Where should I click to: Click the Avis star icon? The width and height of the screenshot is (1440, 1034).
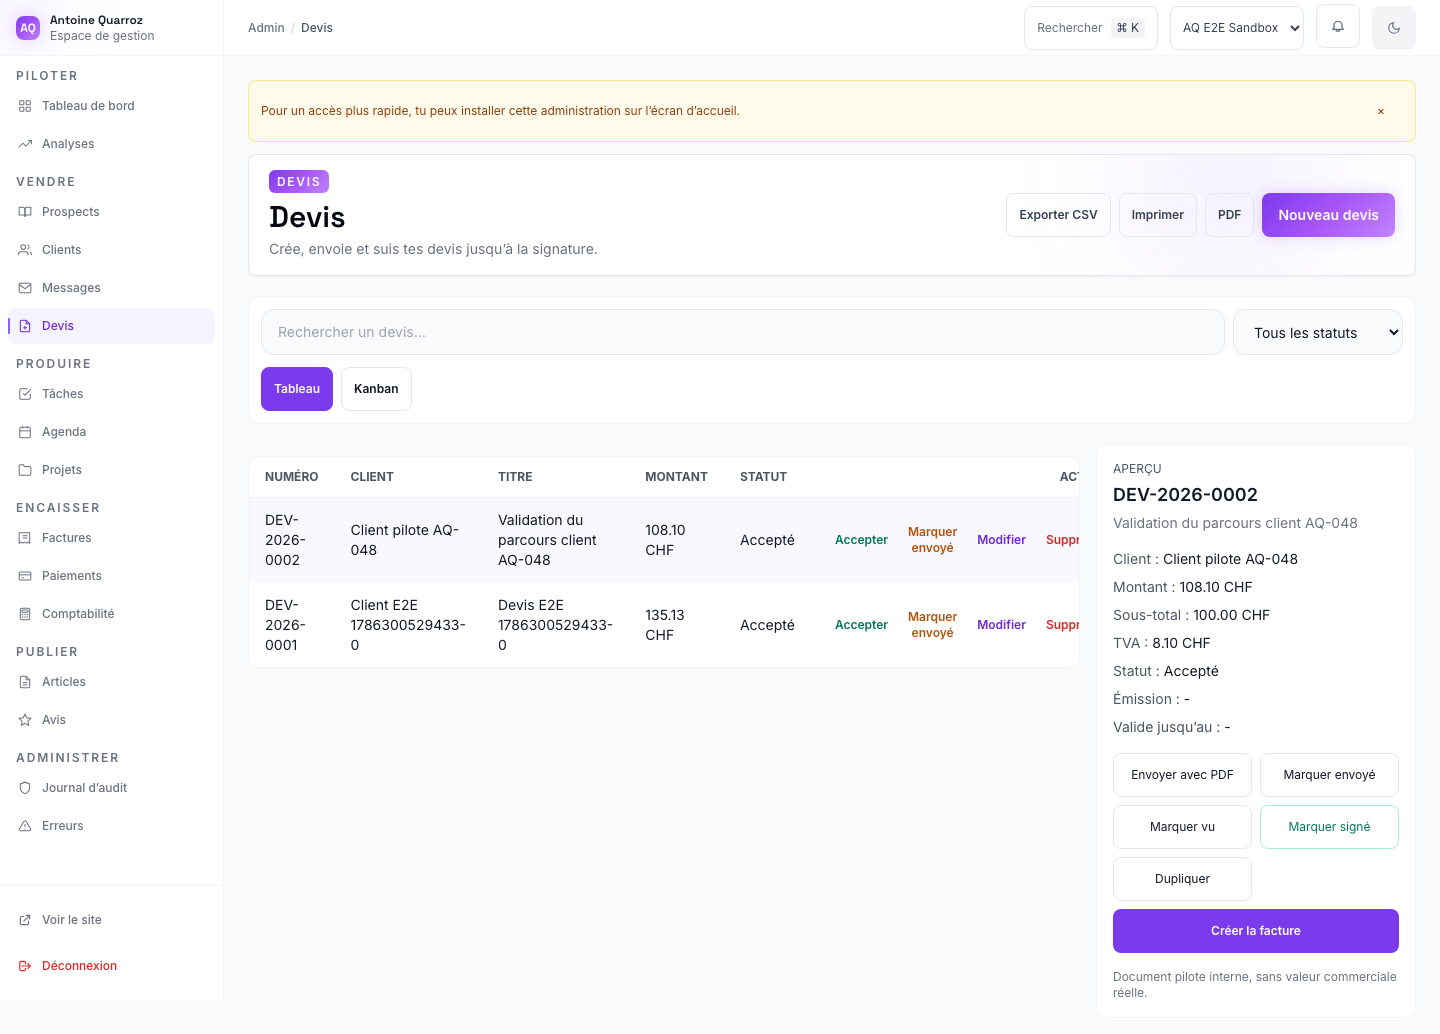(25, 720)
